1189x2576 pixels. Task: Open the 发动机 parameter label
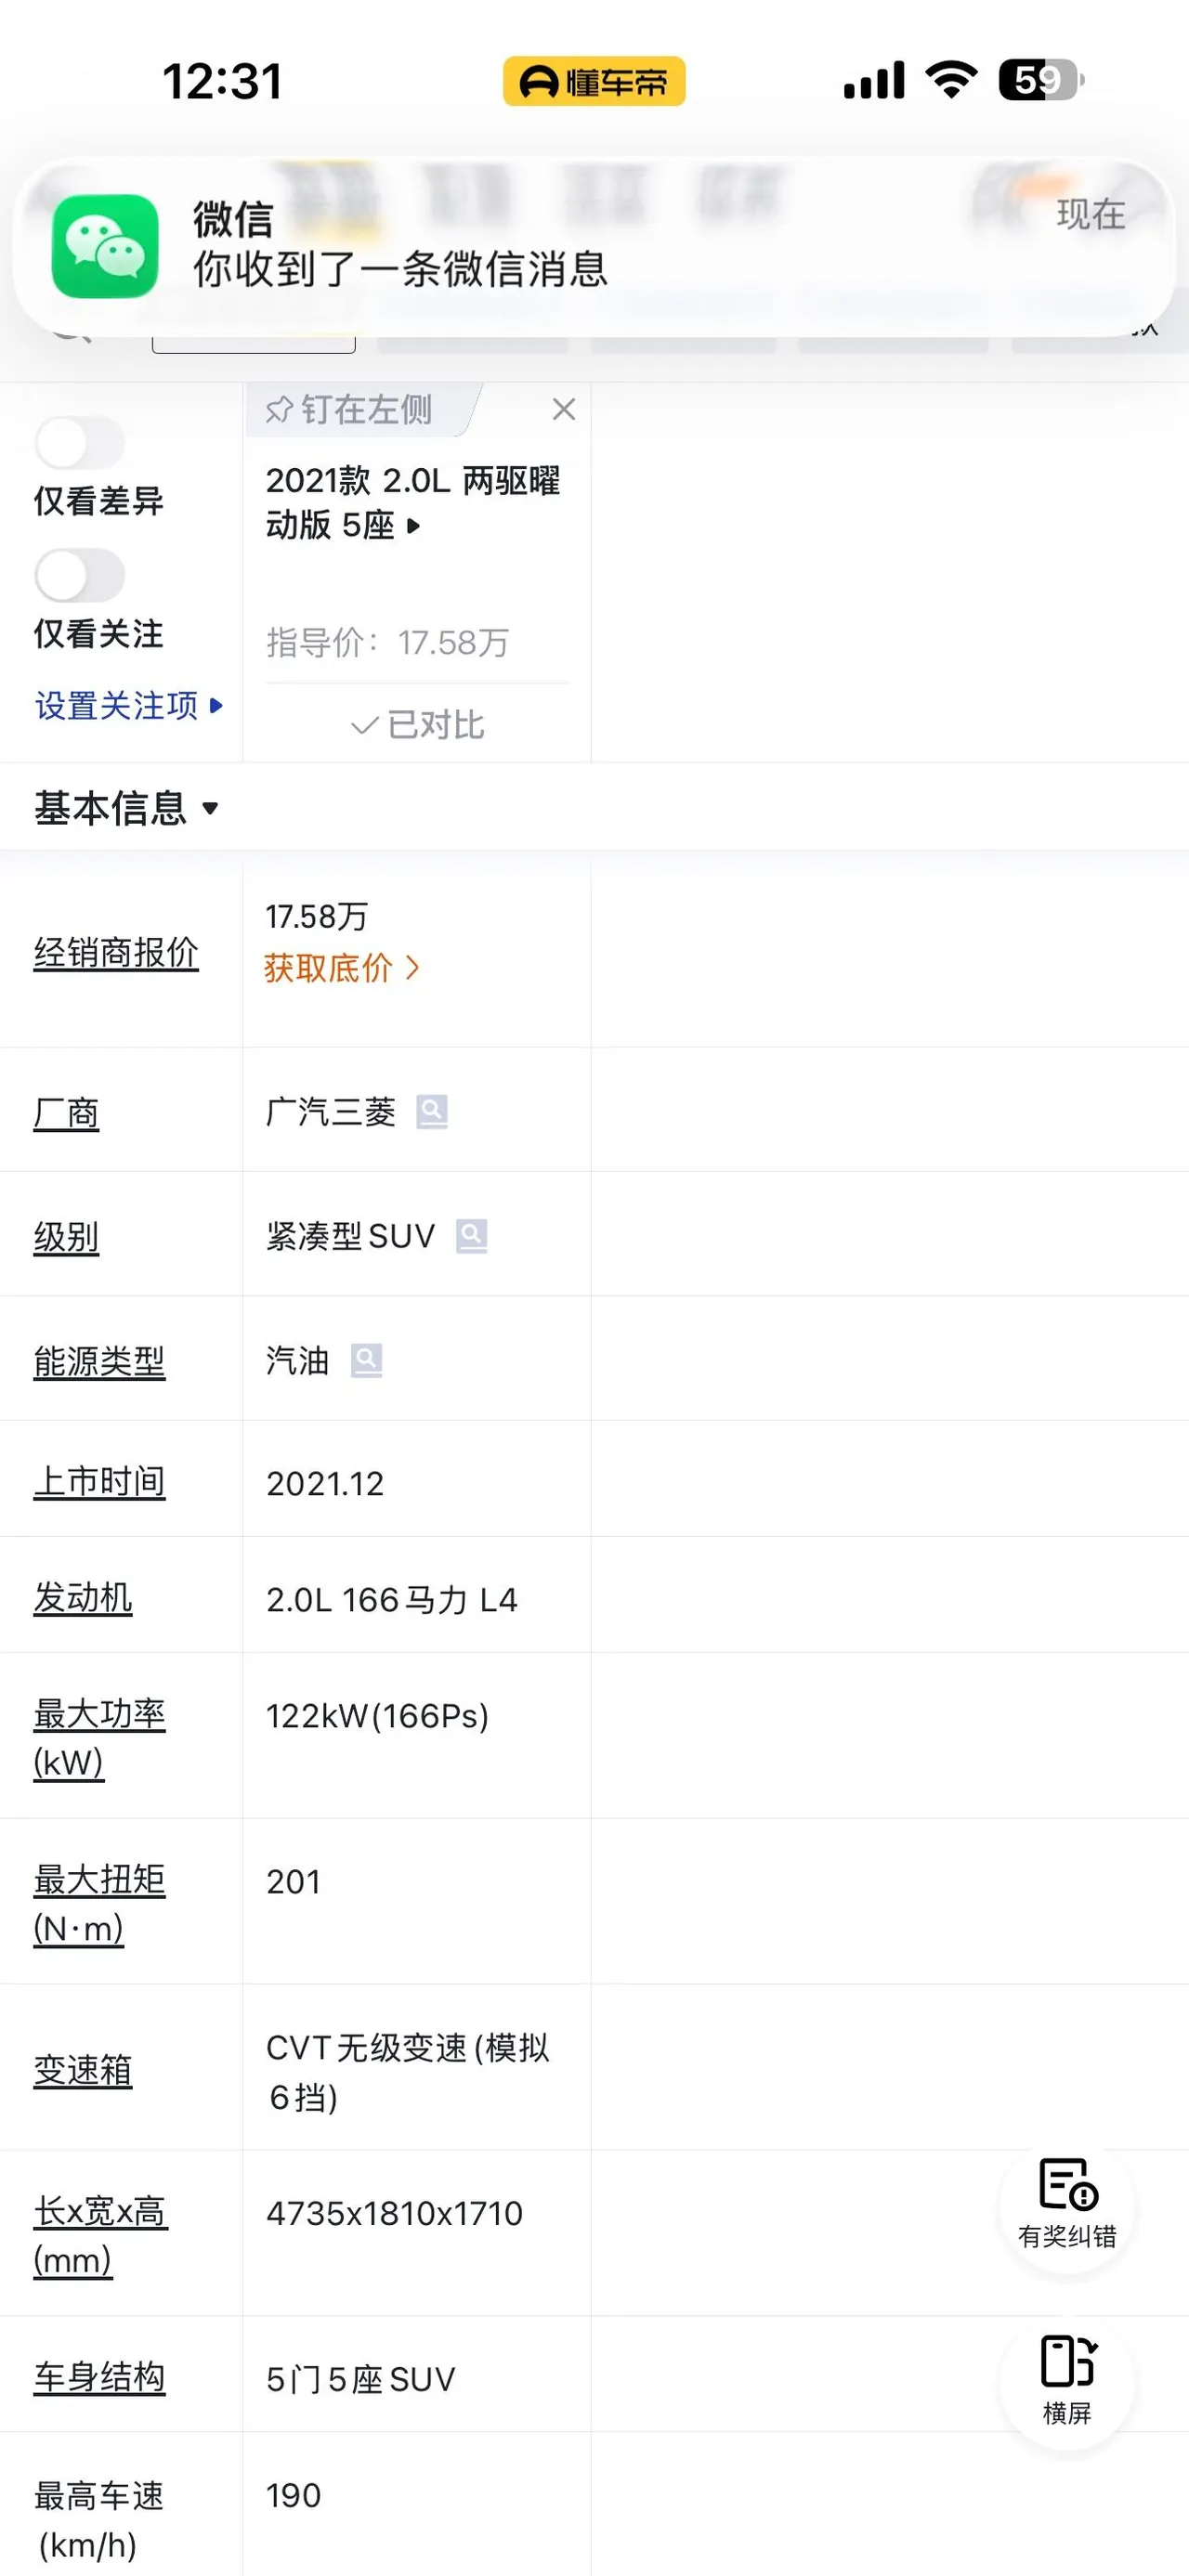[x=83, y=1597]
